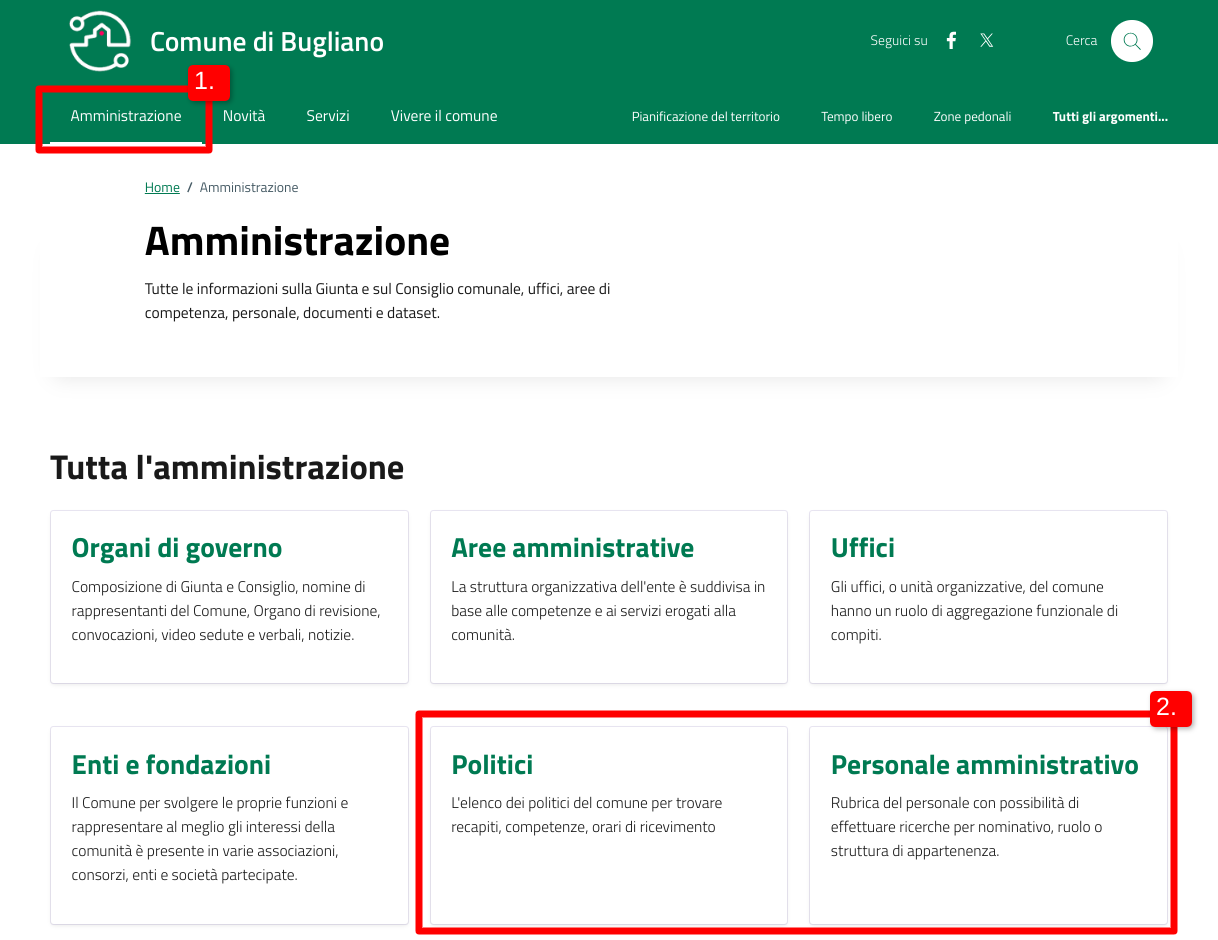Open Personale amministrativo card heading

(984, 765)
